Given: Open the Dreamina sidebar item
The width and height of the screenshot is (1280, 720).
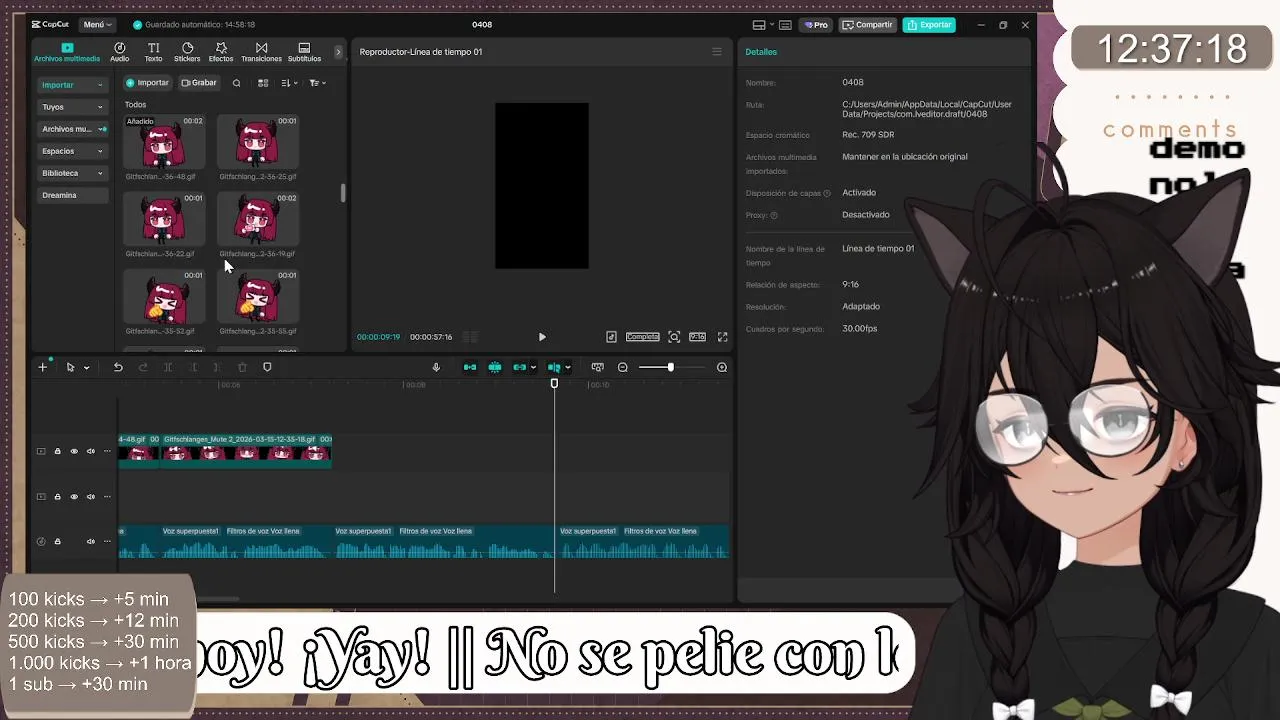Looking at the screenshot, I should (x=72, y=195).
